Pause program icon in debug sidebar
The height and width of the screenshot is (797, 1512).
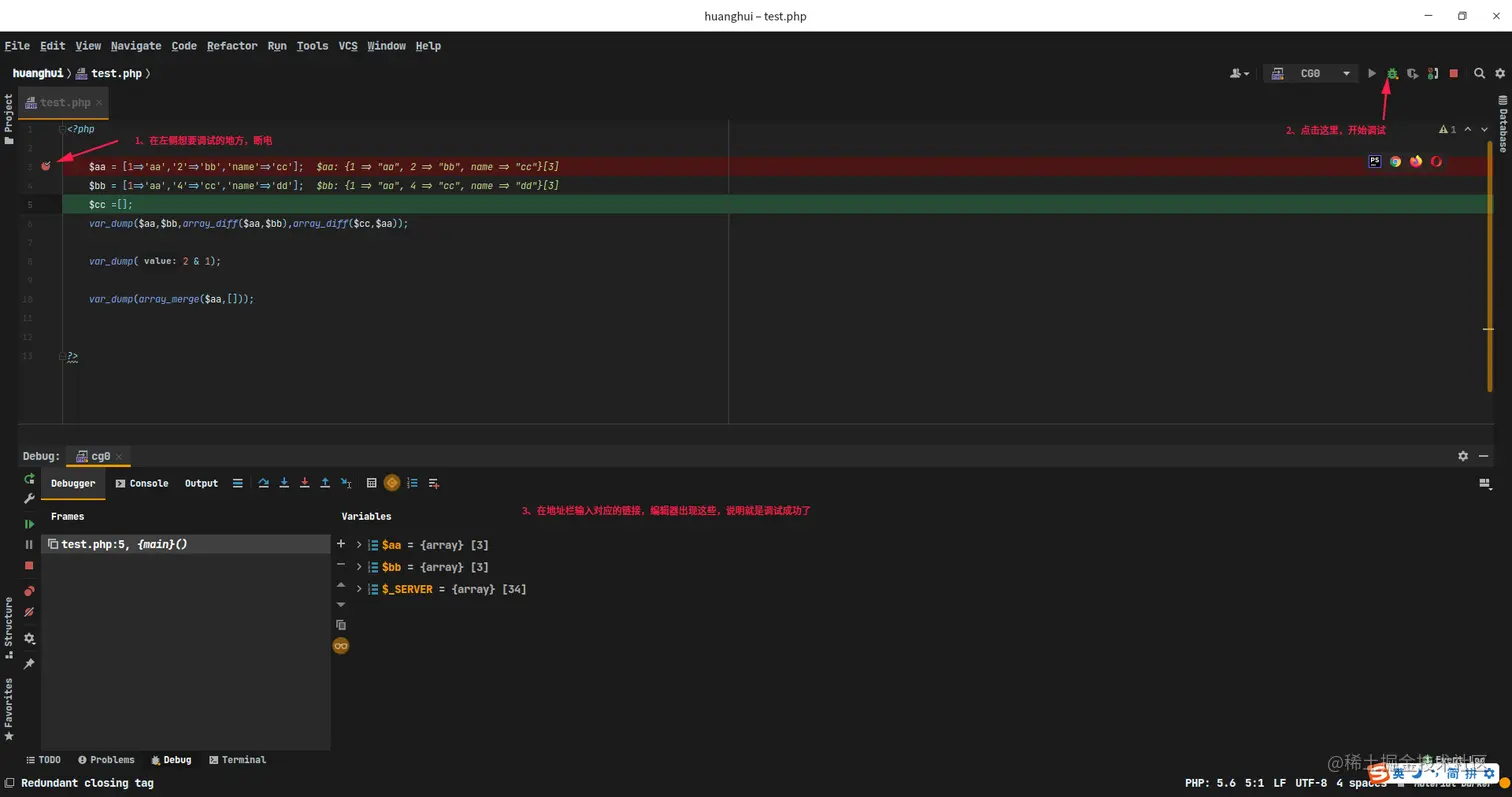[x=29, y=545]
